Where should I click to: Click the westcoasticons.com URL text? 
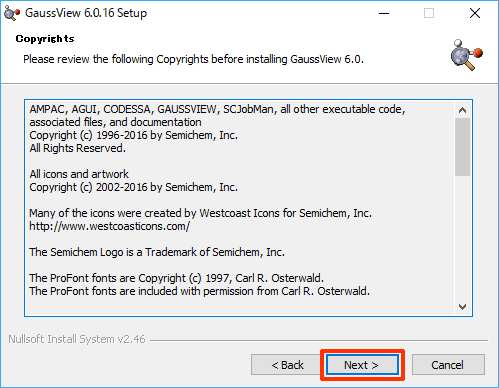click(110, 226)
